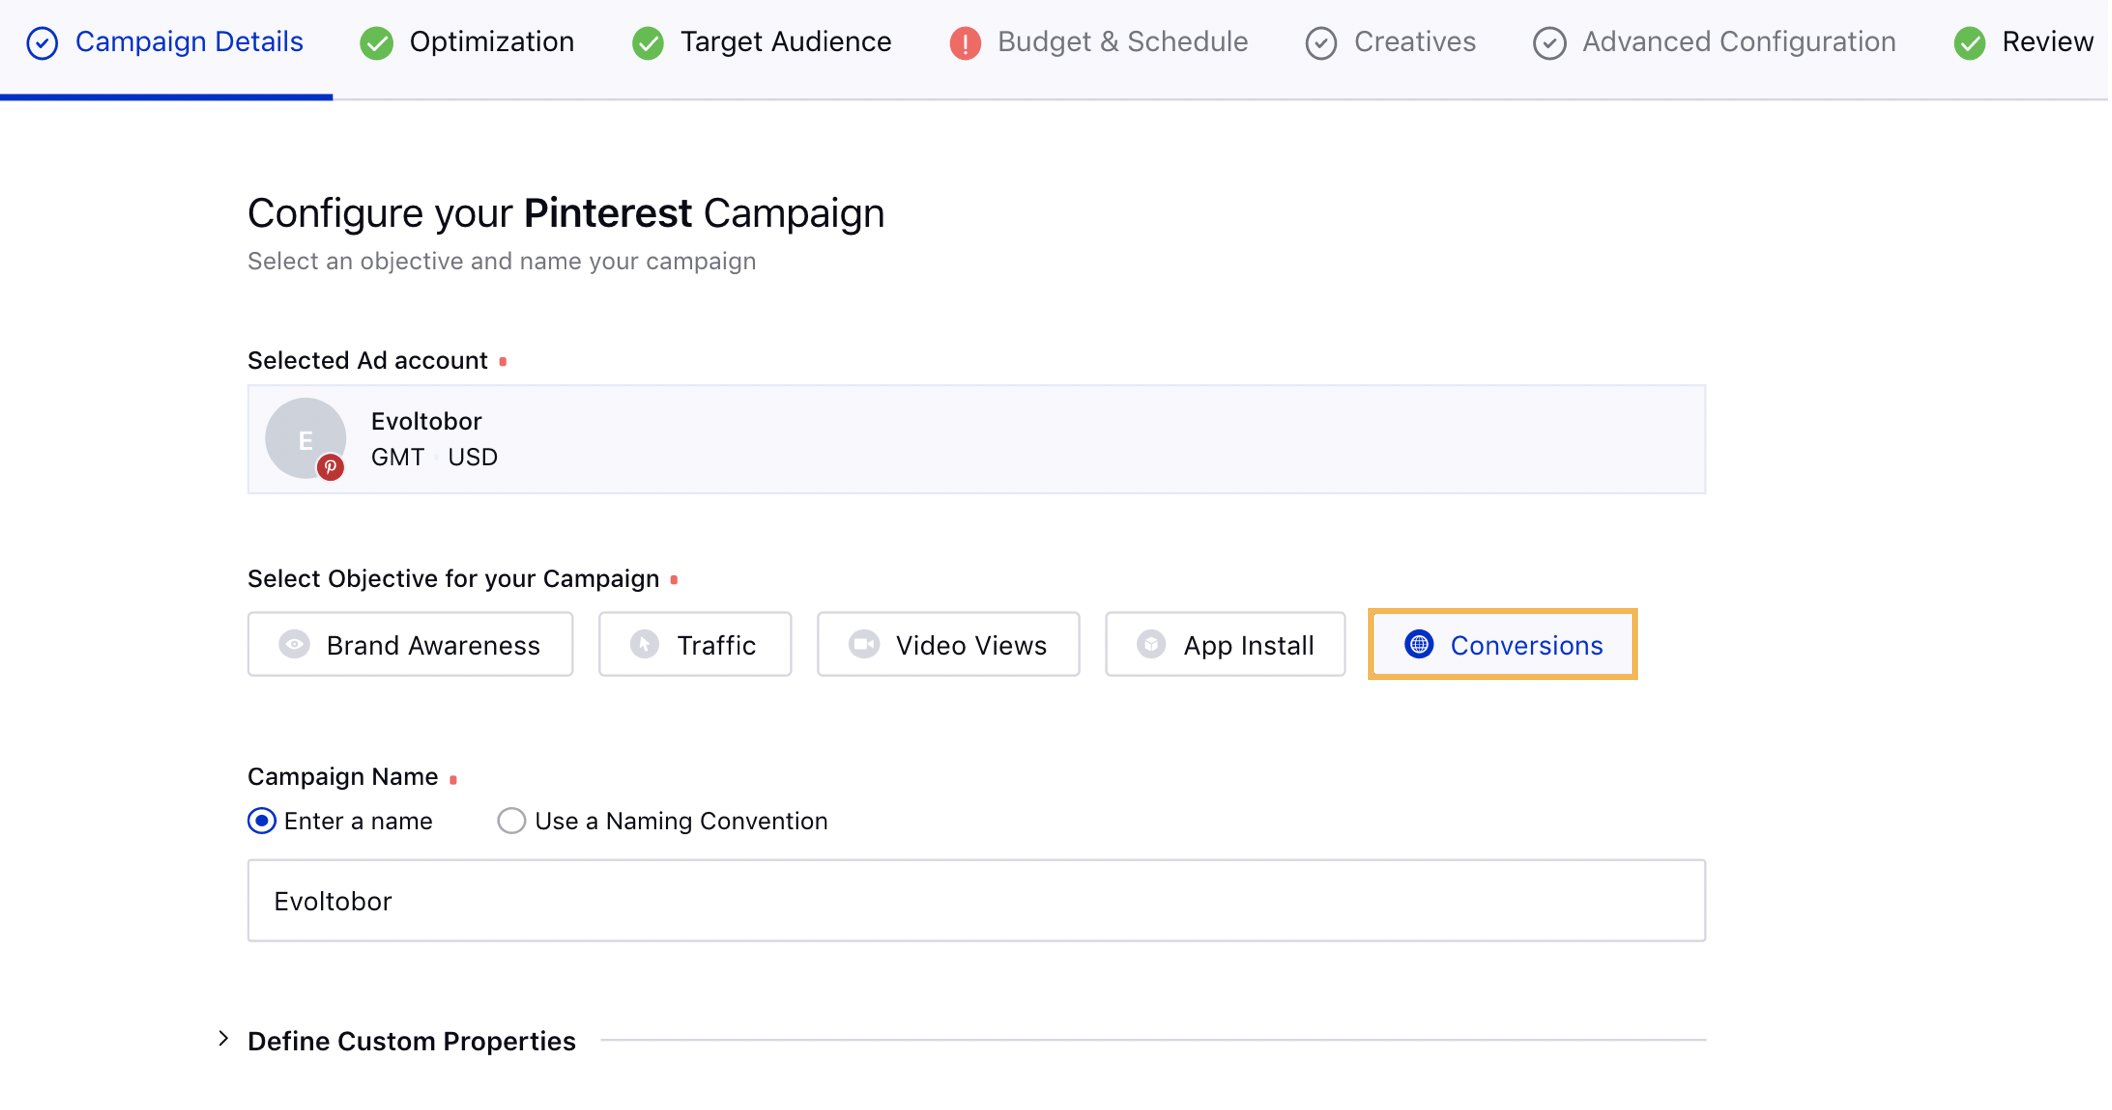Click the 'GMT' timezone label
Image resolution: width=2112 pixels, height=1110 pixels.
398,457
